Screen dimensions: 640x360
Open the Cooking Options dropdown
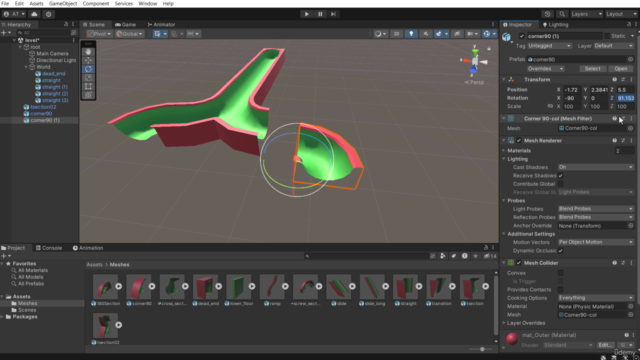596,298
